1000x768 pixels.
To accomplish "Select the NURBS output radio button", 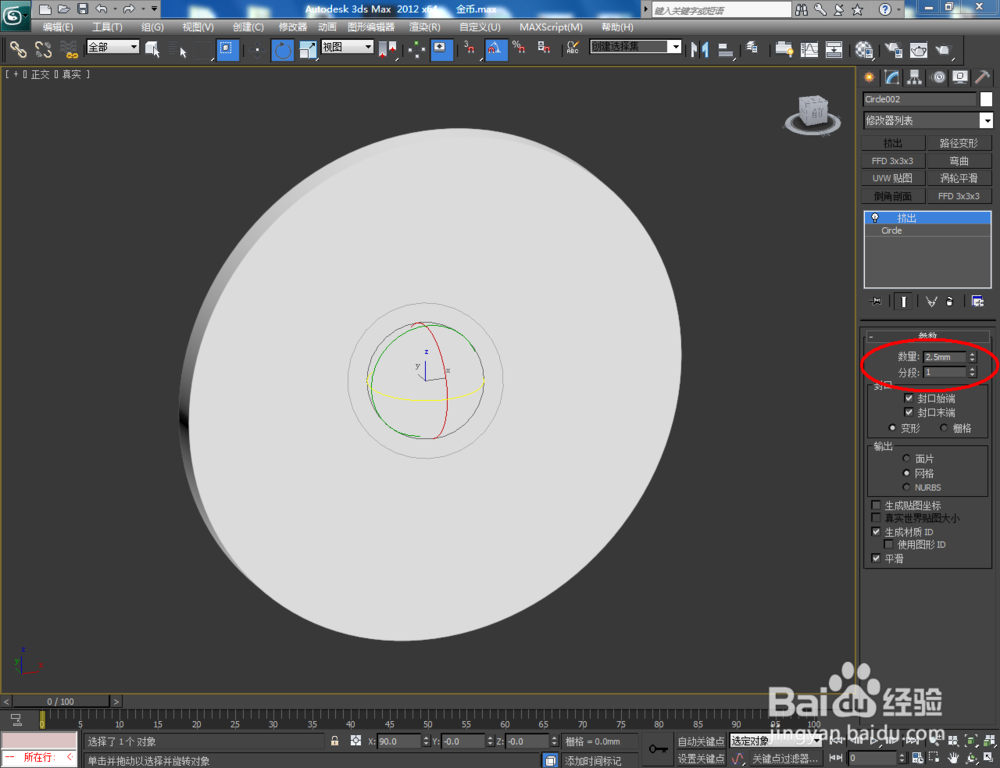I will (906, 487).
